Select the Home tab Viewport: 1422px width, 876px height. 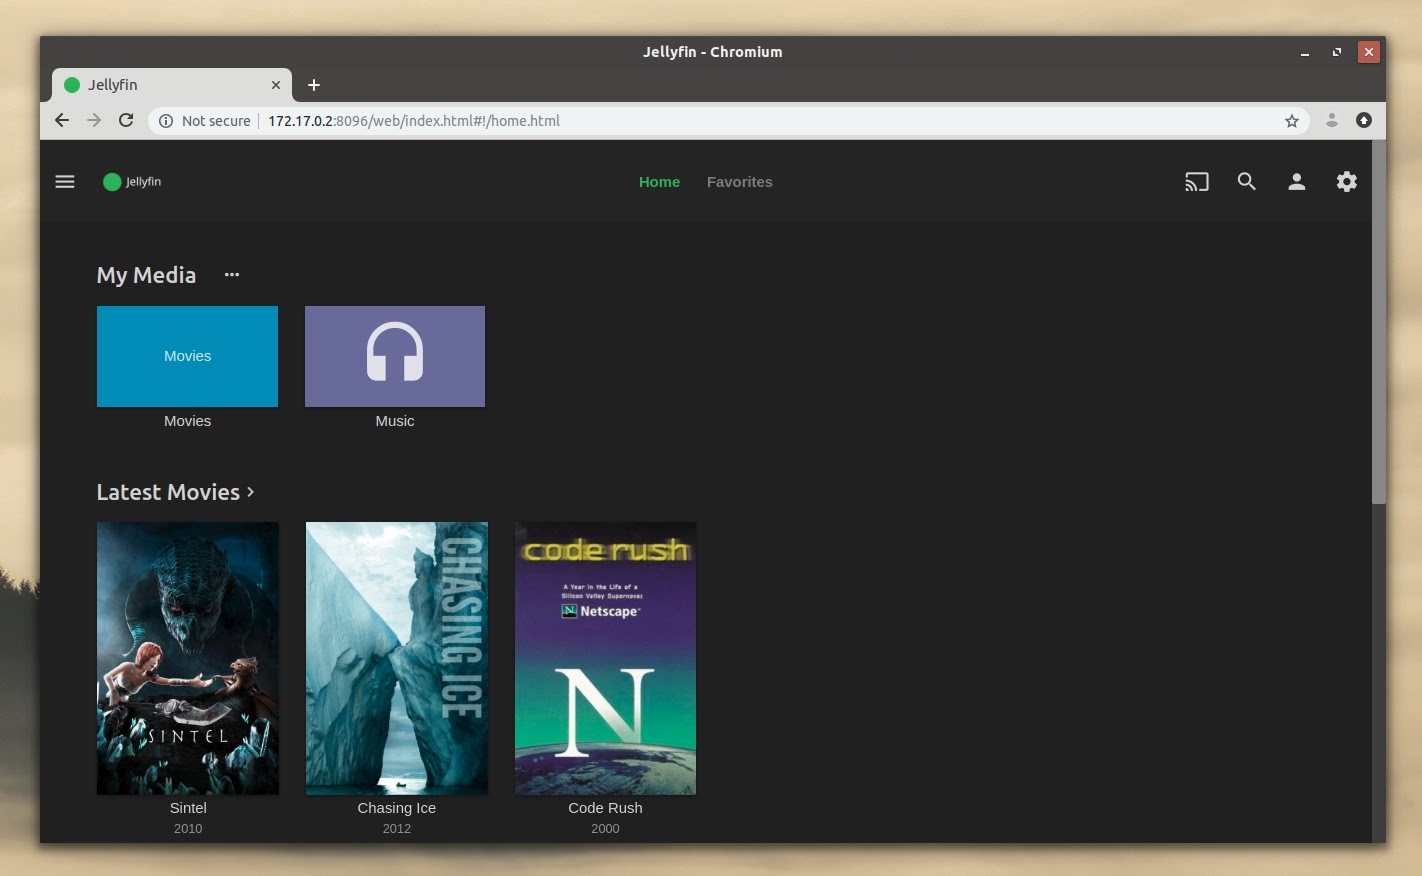659,182
